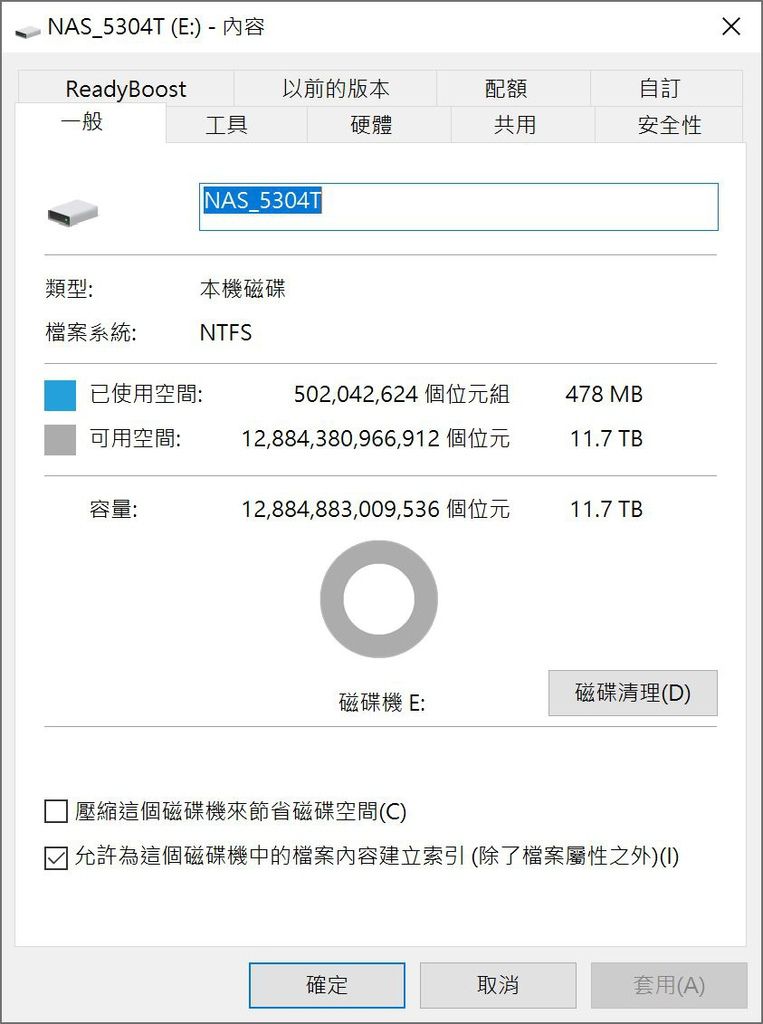The height and width of the screenshot is (1024, 763).
Task: Switch to the 以前的版本 tab
Action: (335, 88)
